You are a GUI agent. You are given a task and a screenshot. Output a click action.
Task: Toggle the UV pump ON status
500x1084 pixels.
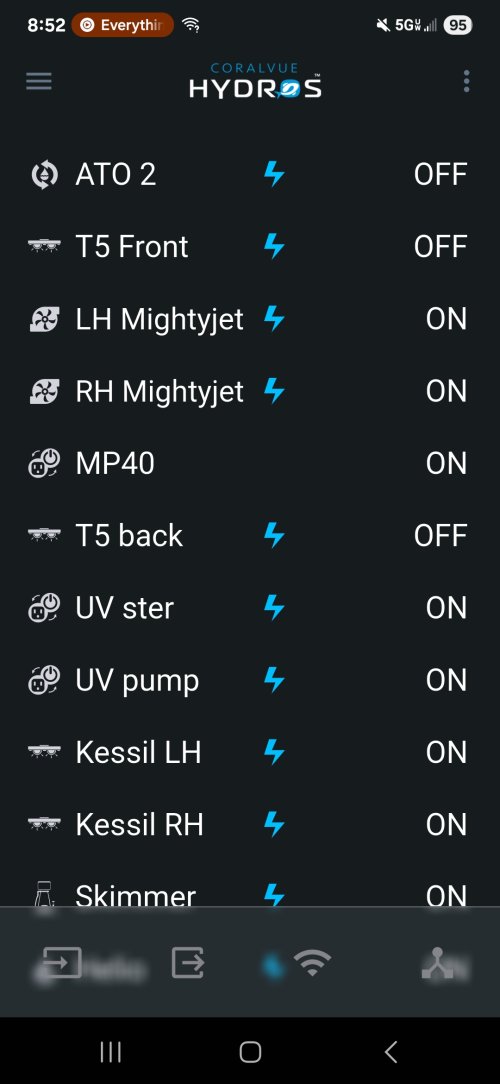pyautogui.click(x=447, y=680)
